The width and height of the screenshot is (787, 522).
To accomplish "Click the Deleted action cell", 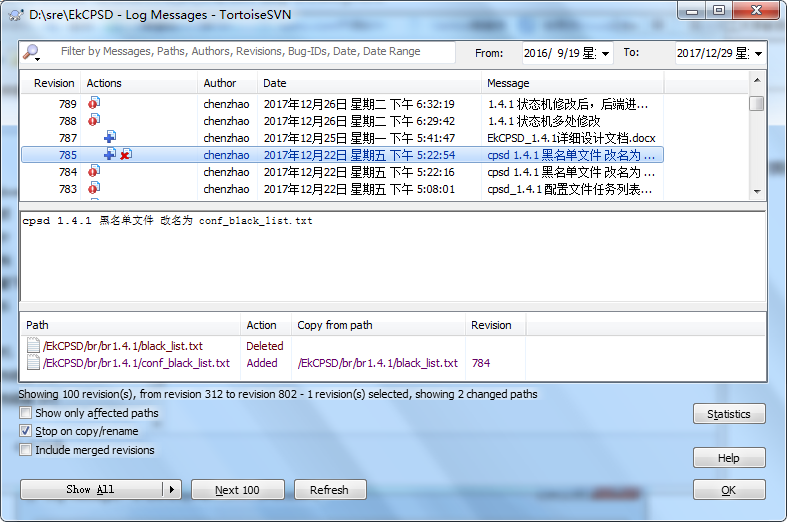I will click(265, 346).
